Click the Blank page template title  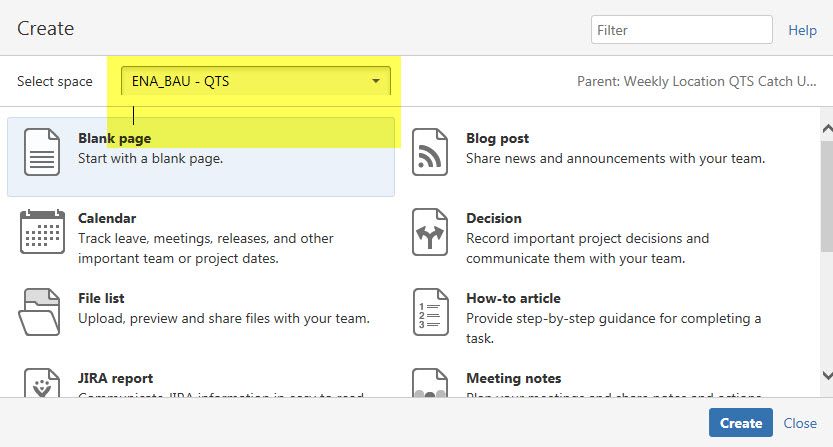point(114,138)
